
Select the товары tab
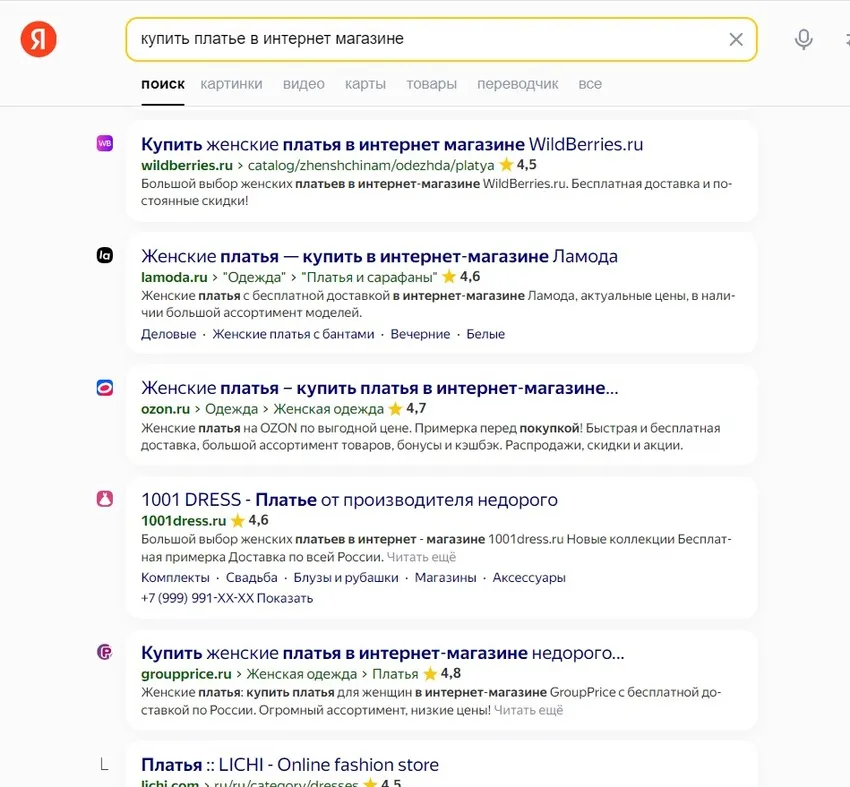click(431, 84)
